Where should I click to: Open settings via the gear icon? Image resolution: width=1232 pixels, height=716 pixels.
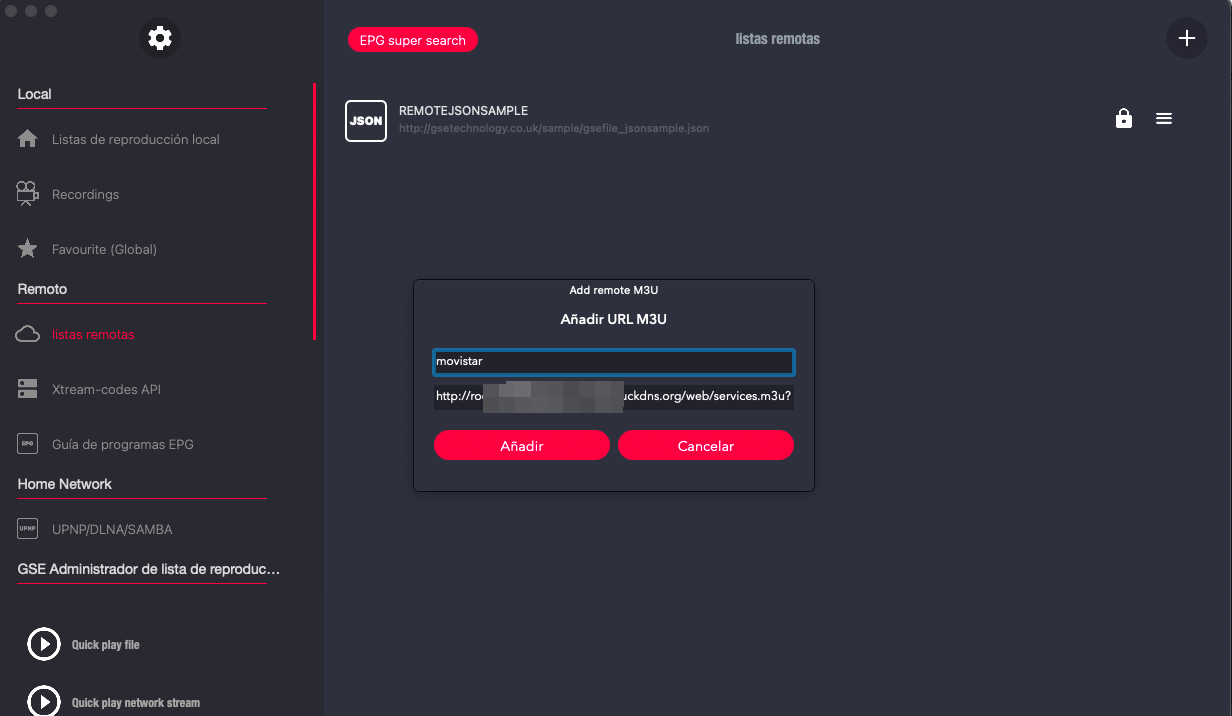tap(159, 38)
